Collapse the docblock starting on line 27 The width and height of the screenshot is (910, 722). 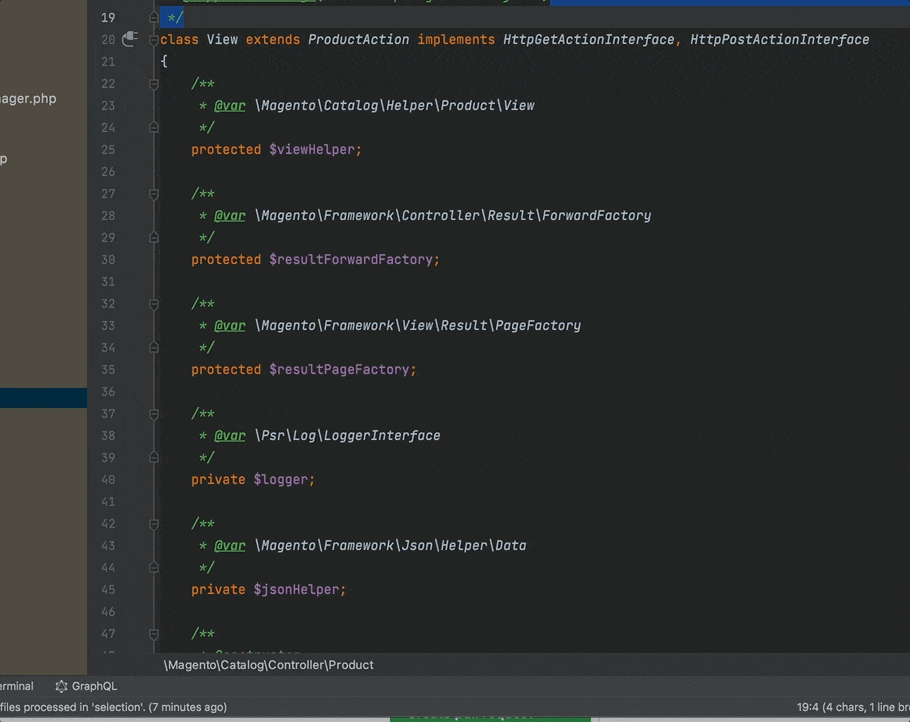click(153, 194)
